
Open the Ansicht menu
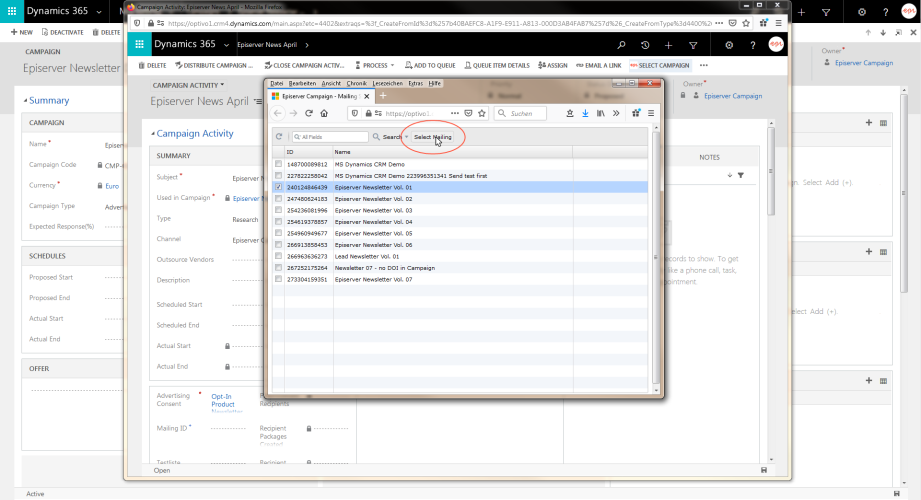click(x=331, y=83)
